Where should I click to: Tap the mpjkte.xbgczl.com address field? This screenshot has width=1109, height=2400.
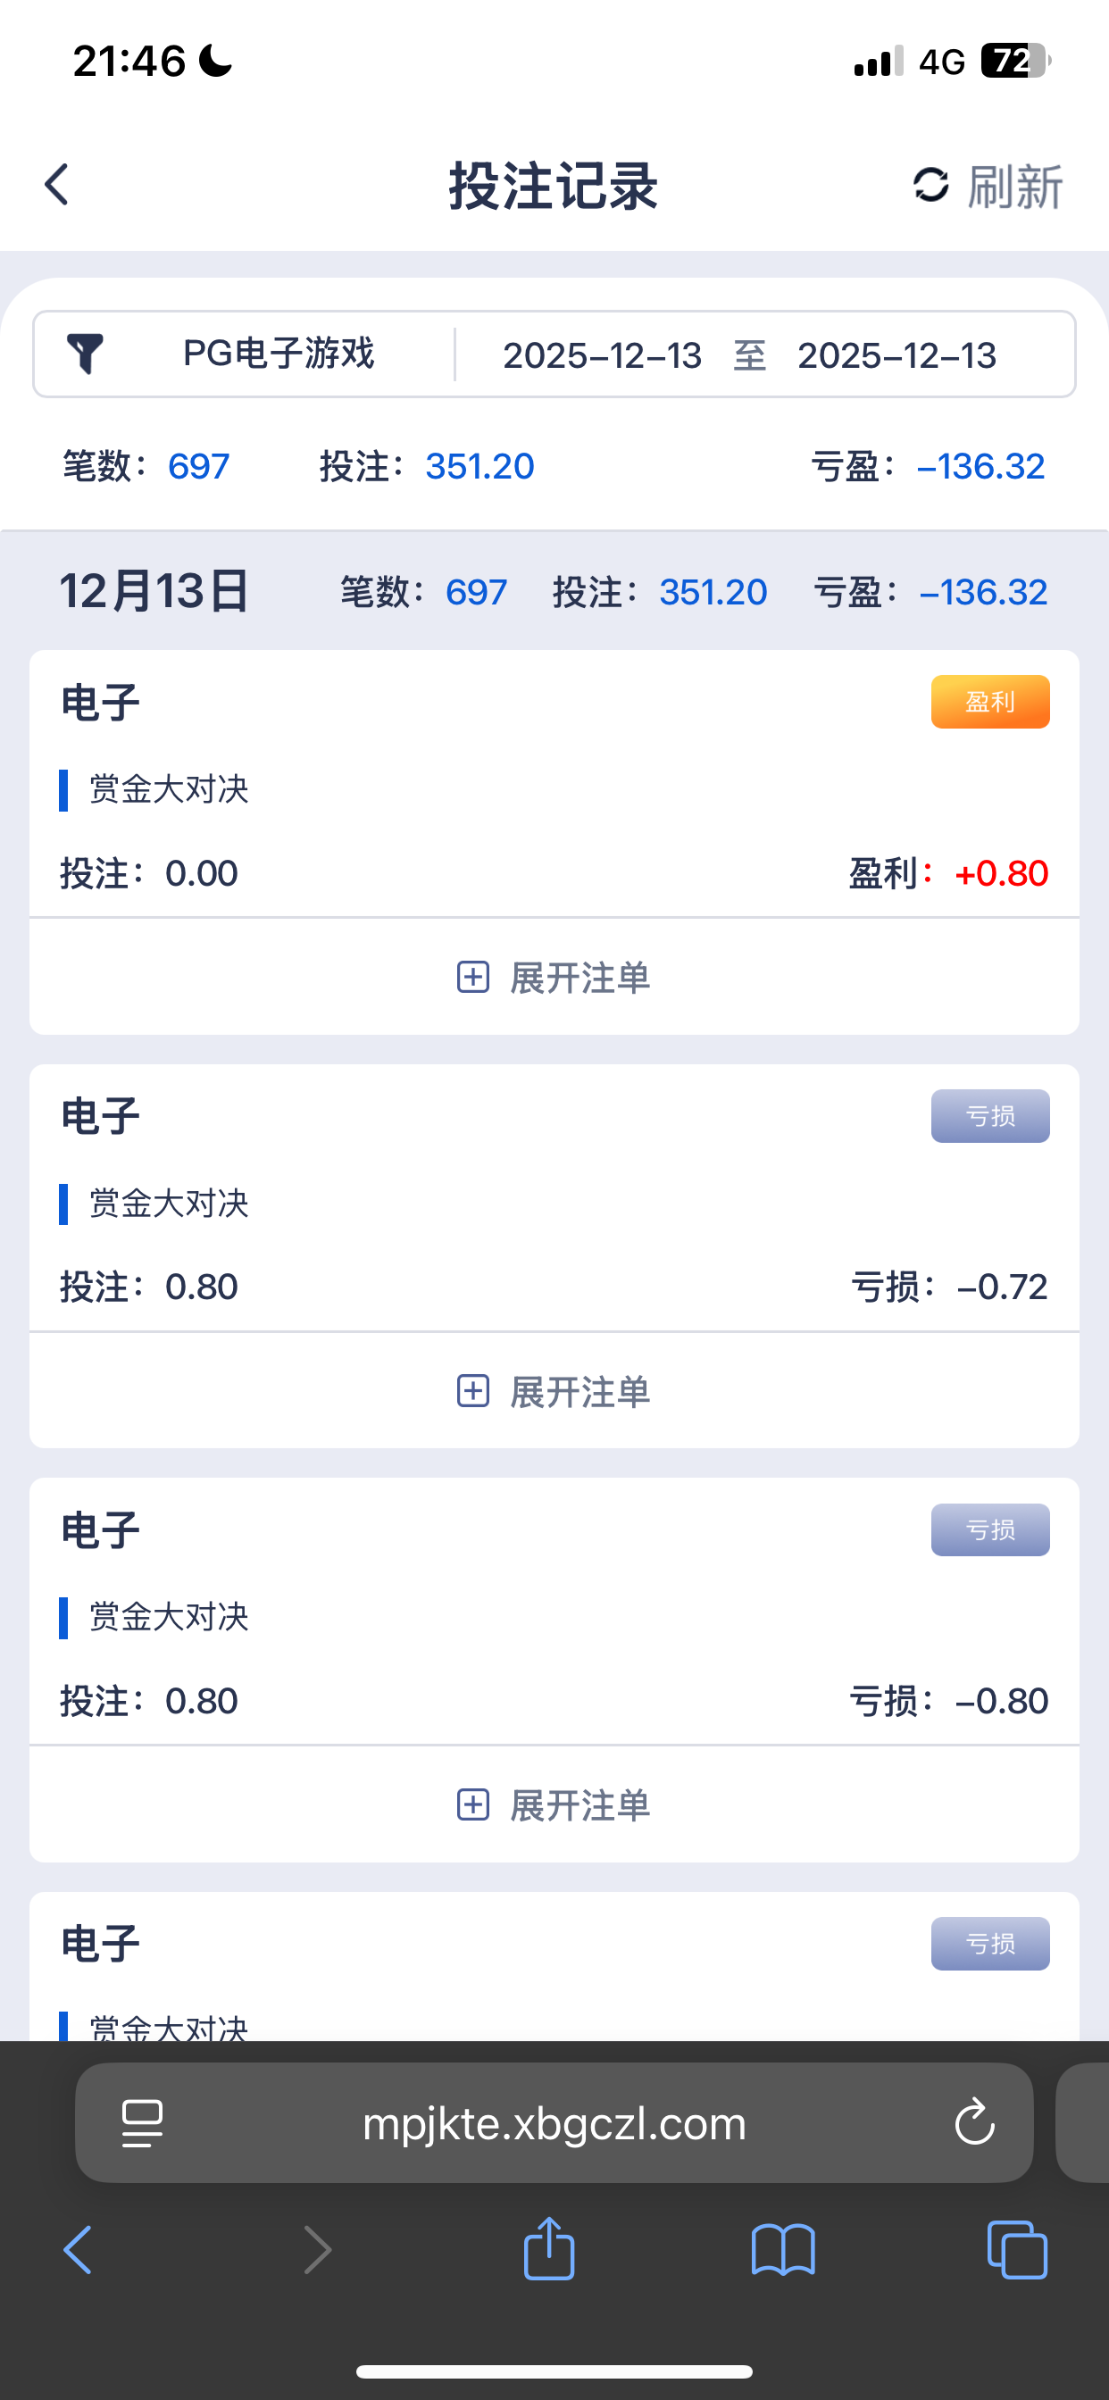(x=554, y=2123)
